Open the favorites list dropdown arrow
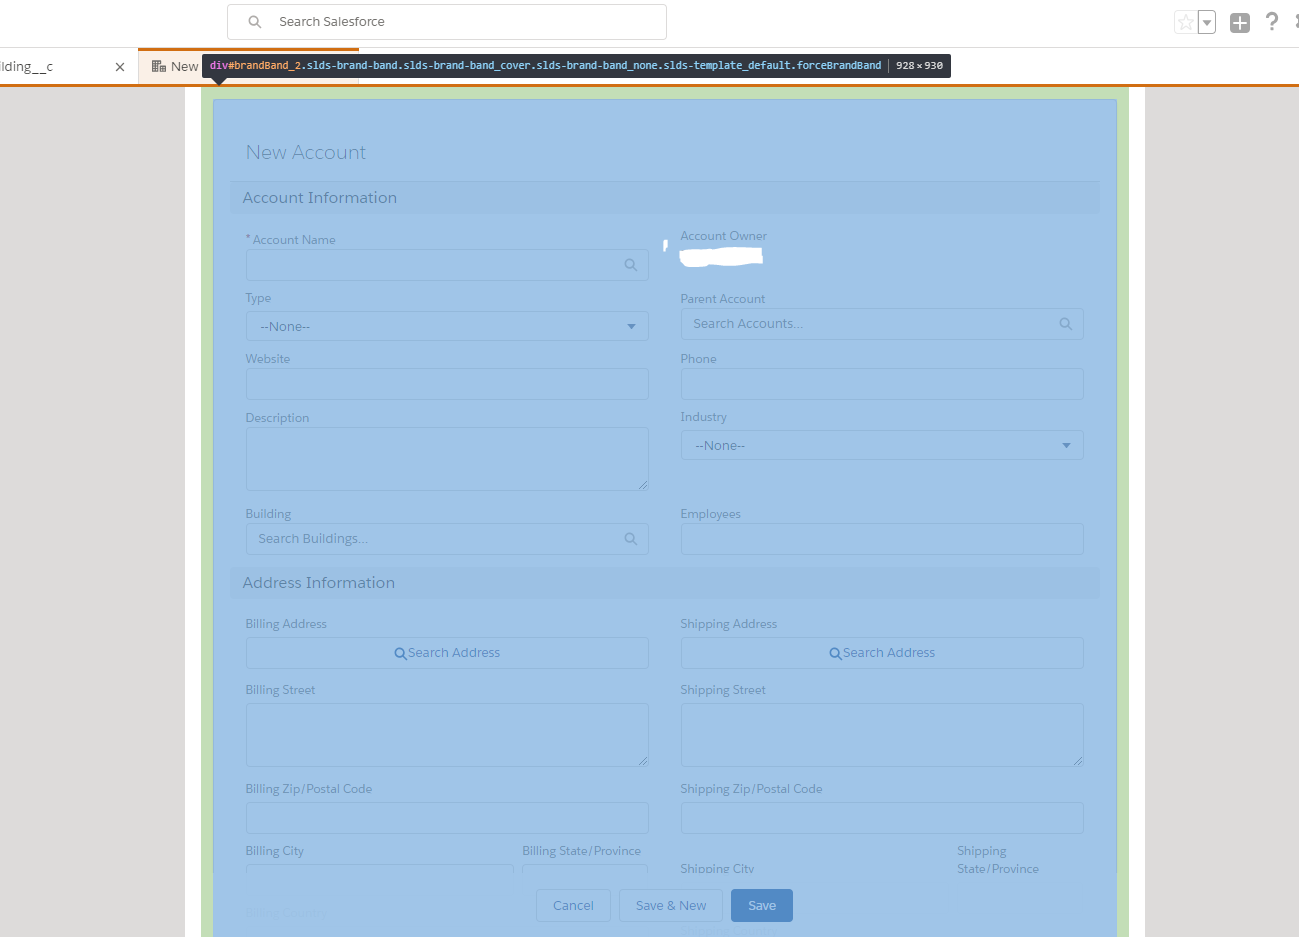This screenshot has height=937, width=1299. (x=1208, y=21)
